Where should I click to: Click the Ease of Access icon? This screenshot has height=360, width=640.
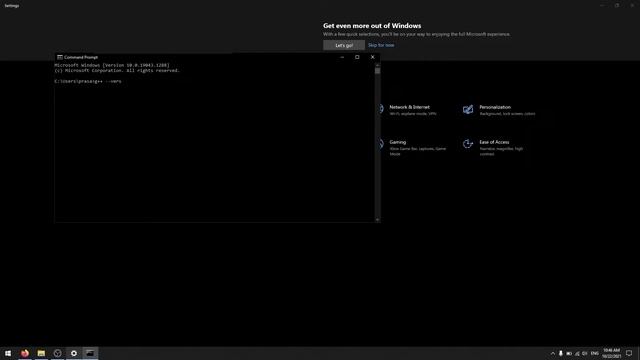468,144
